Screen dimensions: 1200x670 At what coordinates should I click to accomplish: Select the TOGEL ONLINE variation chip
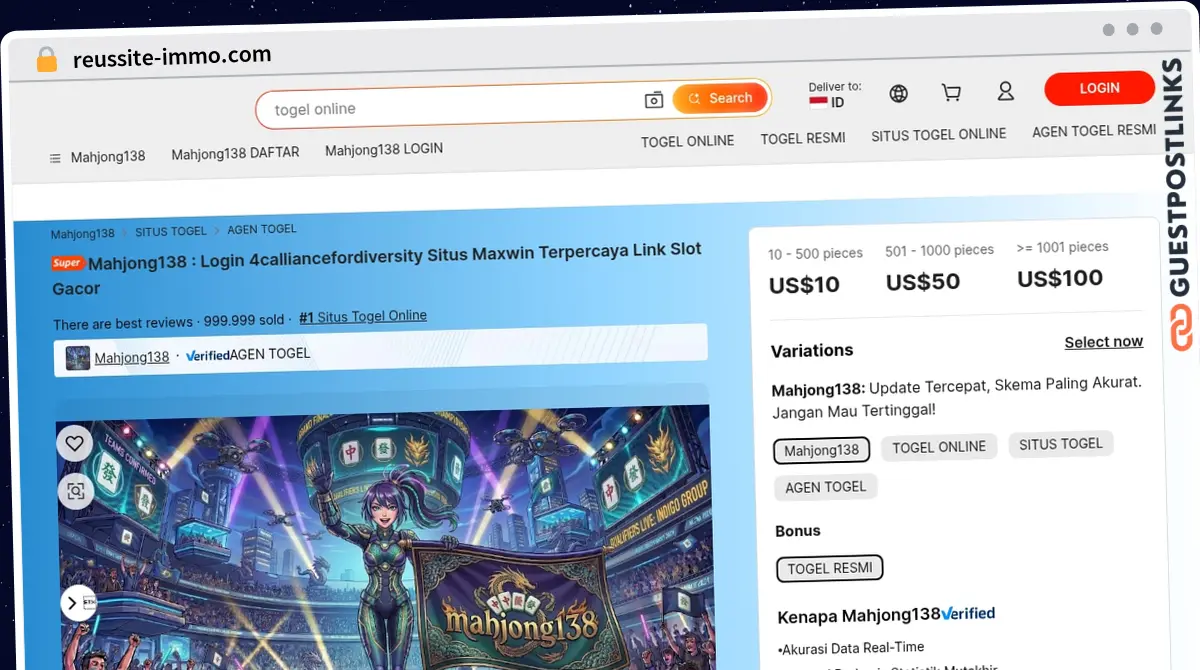[939, 447]
